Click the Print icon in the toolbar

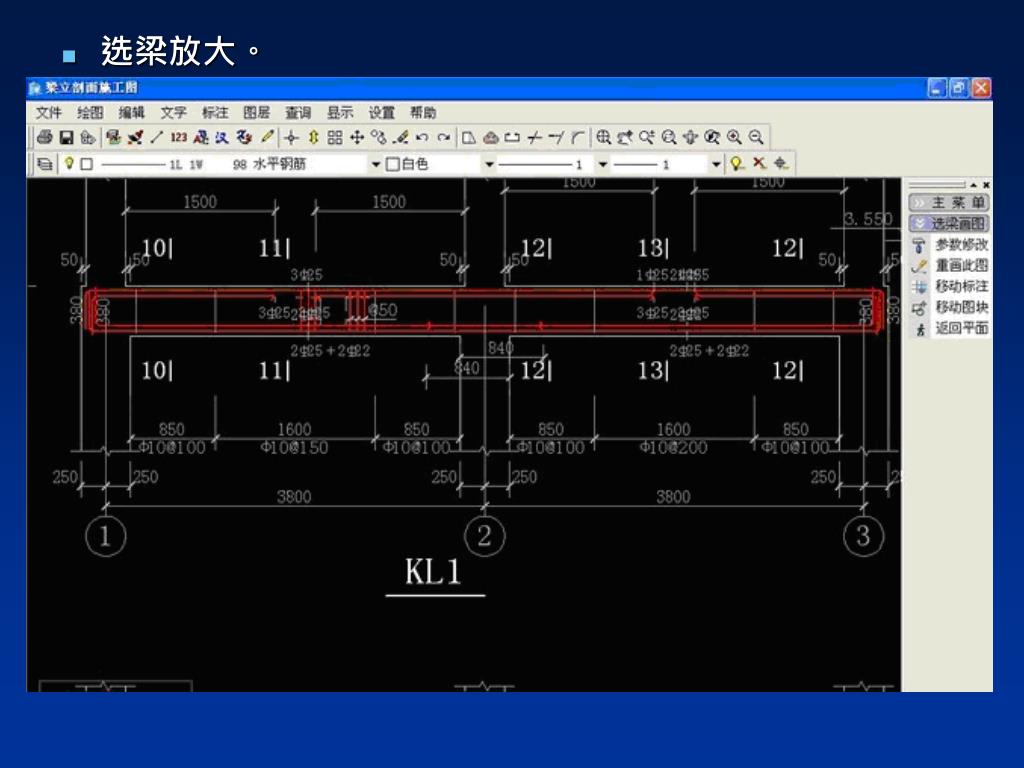pyautogui.click(x=45, y=137)
